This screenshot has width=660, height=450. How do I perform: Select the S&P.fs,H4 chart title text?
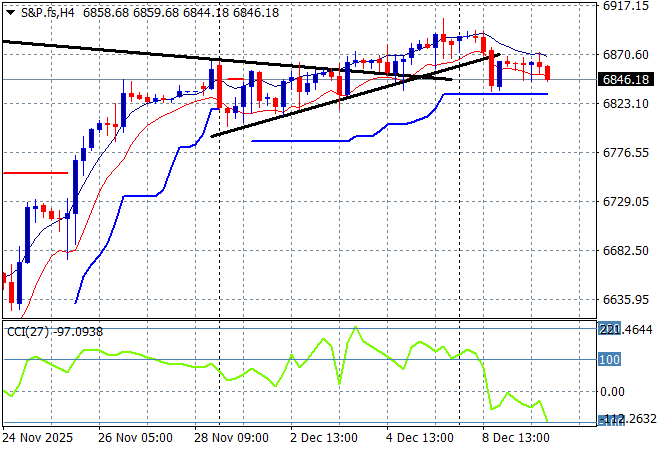point(48,13)
